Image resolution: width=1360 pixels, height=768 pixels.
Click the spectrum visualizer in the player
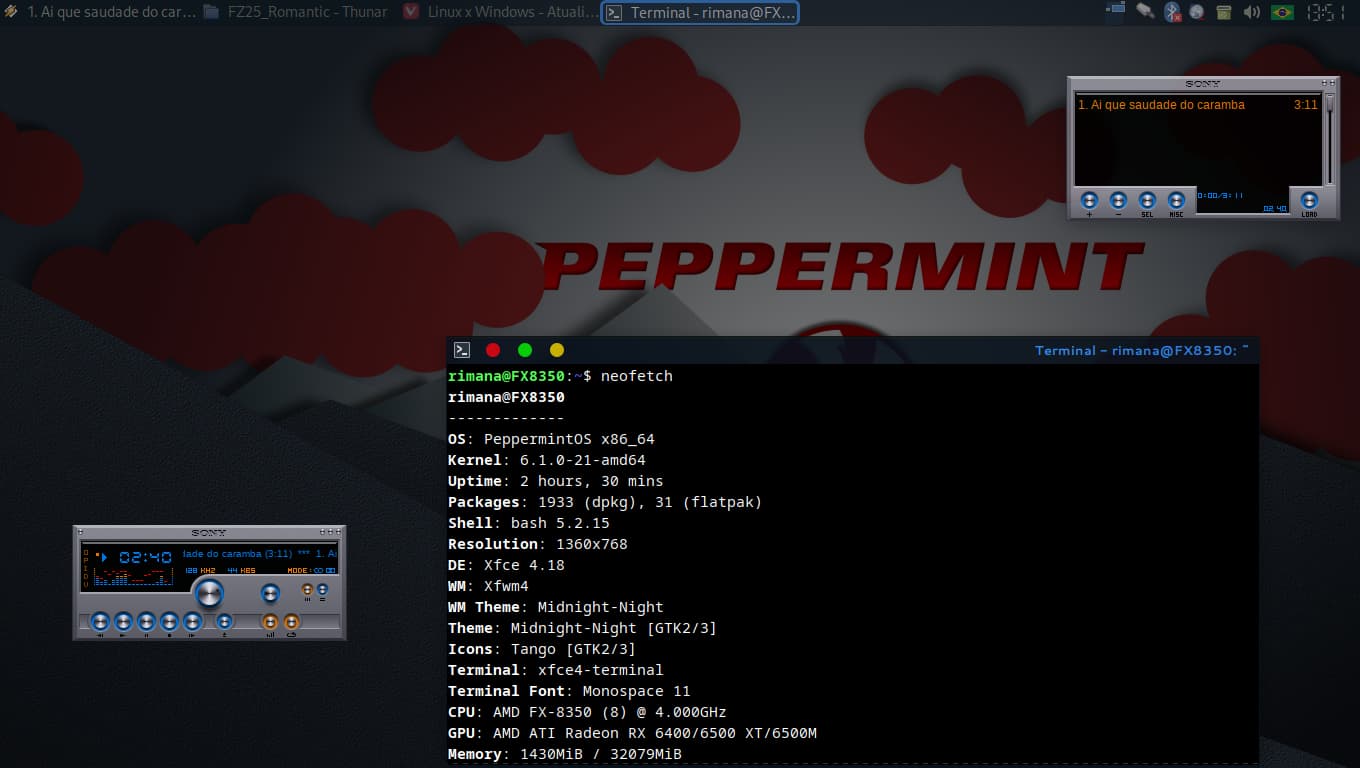tap(133, 577)
